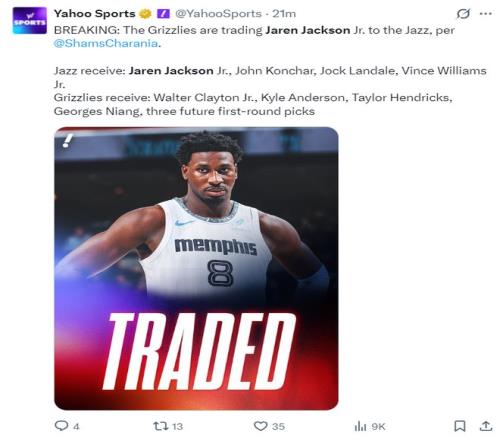Click the @YahooSports handle

click(218, 14)
